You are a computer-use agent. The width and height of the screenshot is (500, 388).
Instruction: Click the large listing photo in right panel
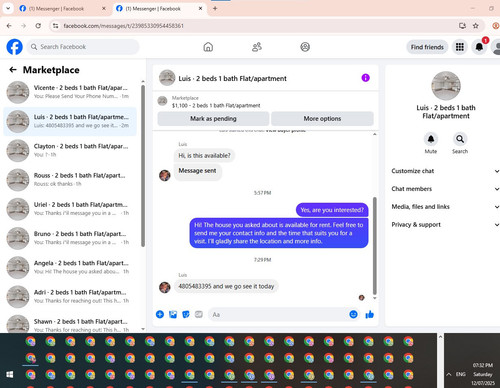[x=446, y=86]
